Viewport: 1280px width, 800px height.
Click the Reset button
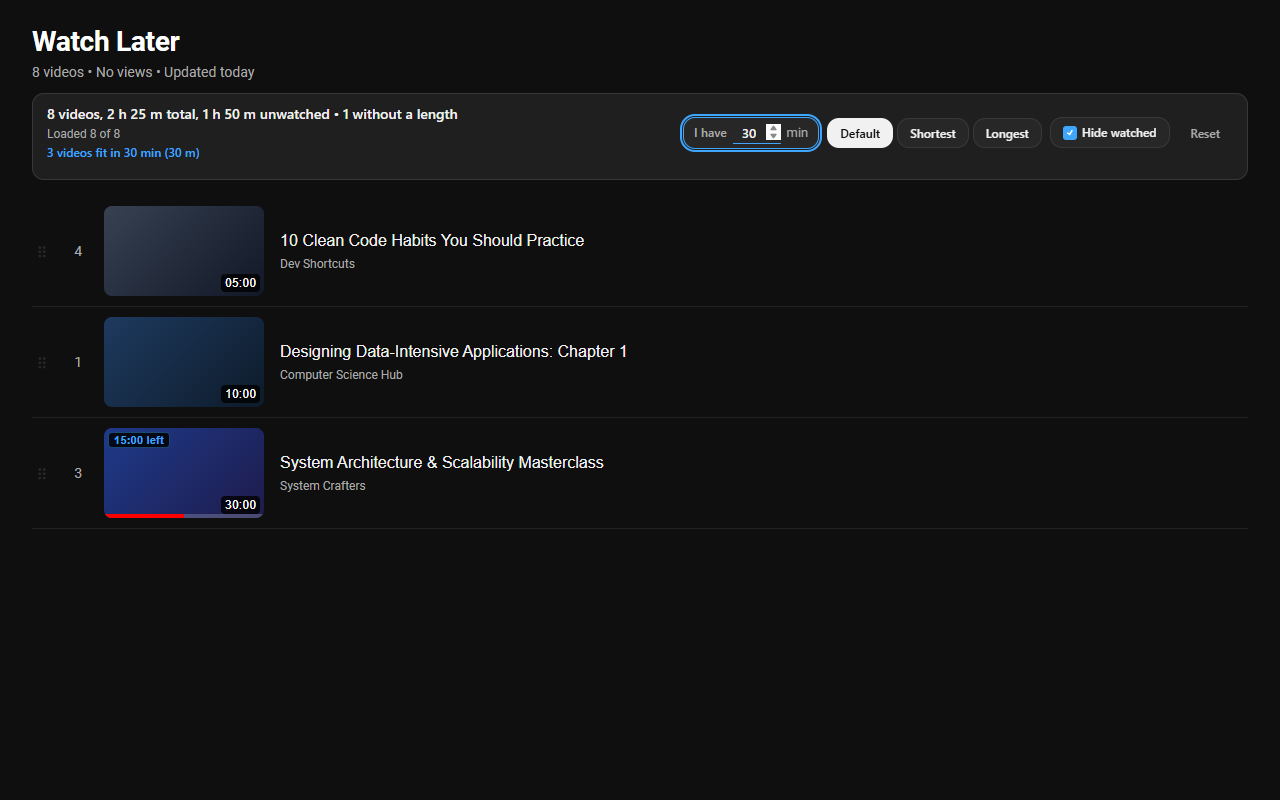tap(1205, 133)
